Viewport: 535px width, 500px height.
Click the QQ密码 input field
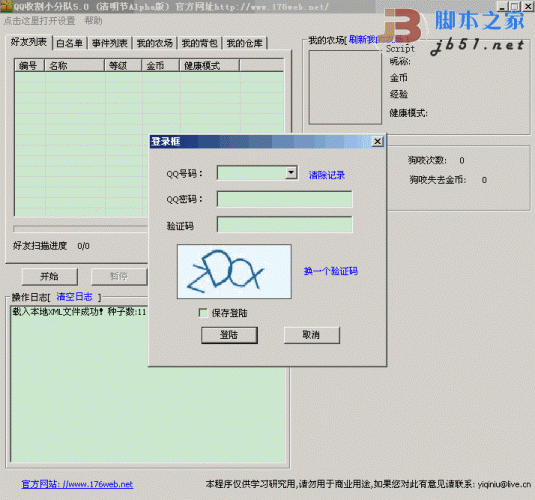[x=284, y=199]
